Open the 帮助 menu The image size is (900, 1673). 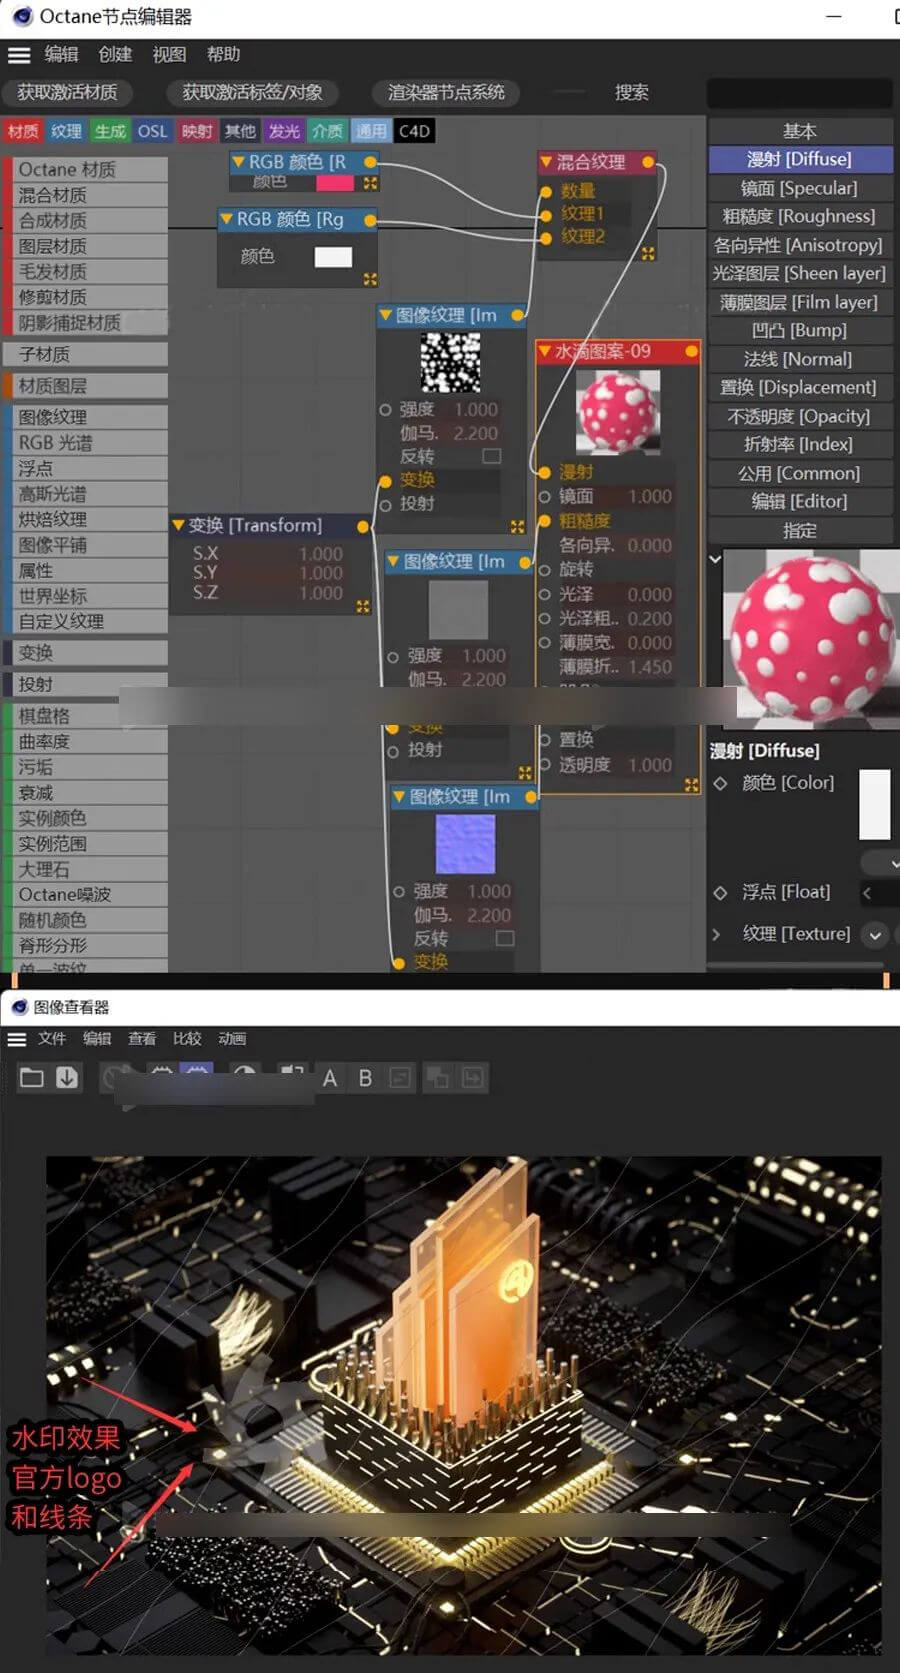pos(223,55)
